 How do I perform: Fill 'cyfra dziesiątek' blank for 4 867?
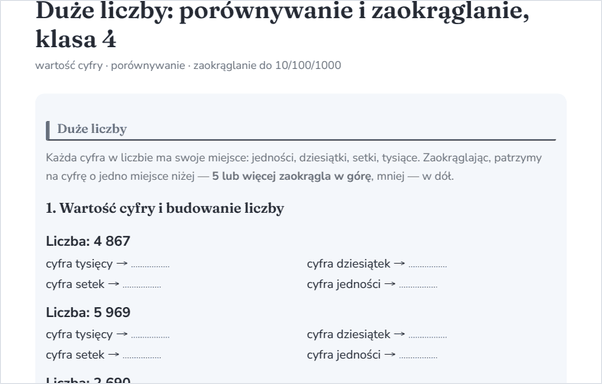[427, 264]
